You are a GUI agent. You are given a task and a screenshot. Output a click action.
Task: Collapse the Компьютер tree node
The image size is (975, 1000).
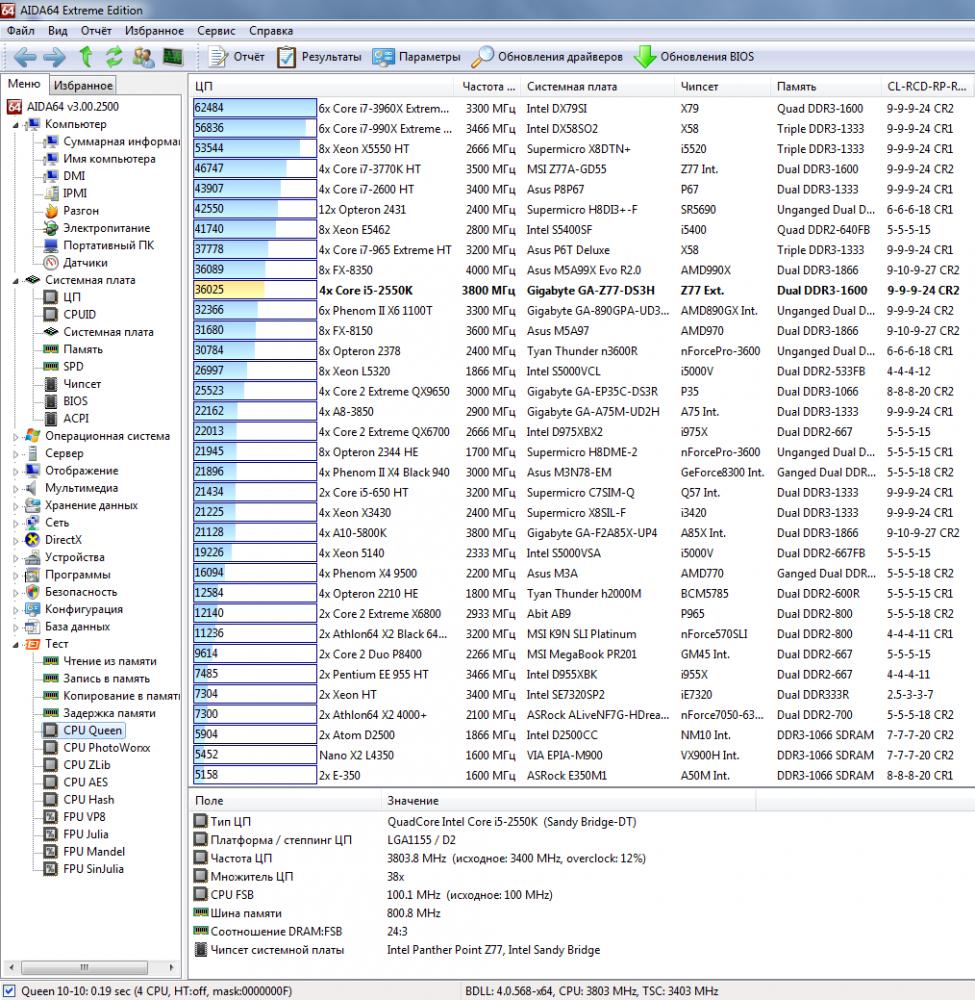click(x=16, y=124)
